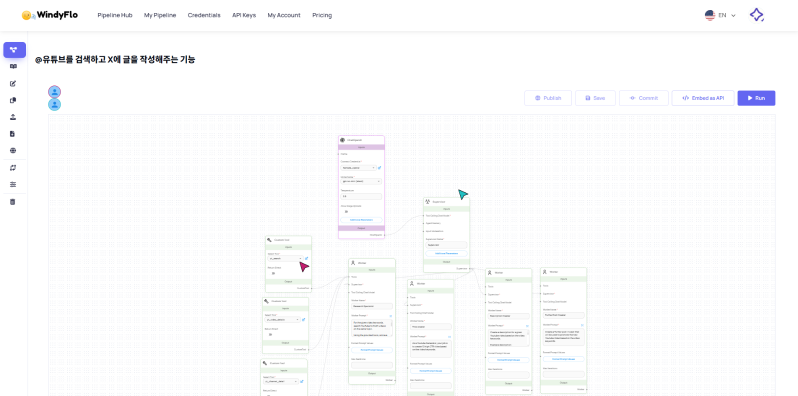Open Select Tool dropdown in middle Custom Tool node
This screenshot has width=798, height=396.
pos(282,320)
